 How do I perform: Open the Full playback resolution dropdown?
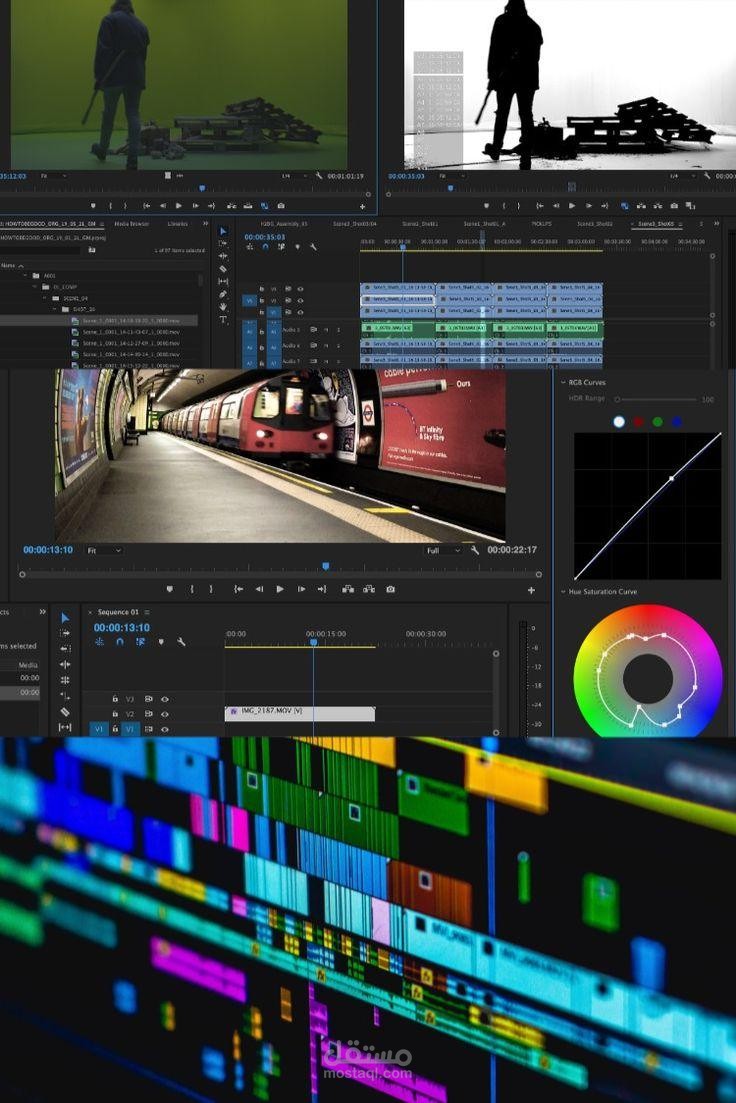(x=443, y=550)
